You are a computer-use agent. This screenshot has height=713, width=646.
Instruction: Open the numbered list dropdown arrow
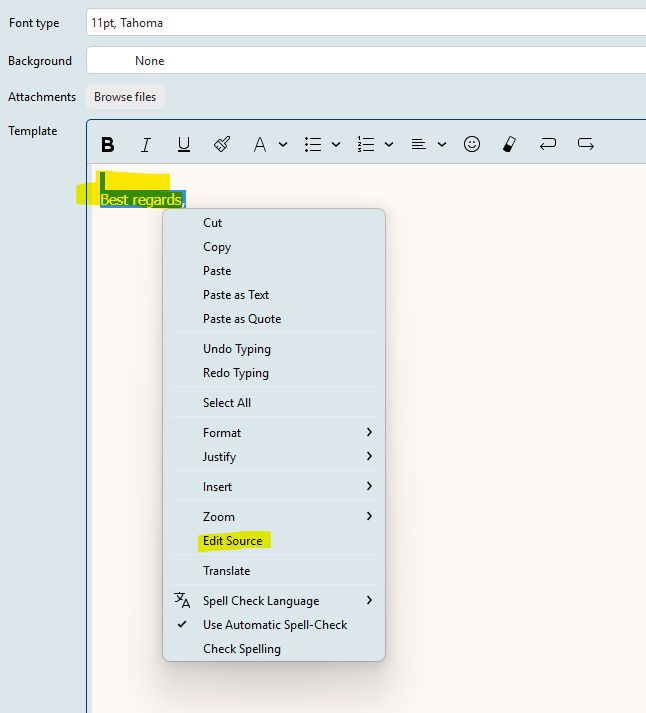tap(389, 145)
